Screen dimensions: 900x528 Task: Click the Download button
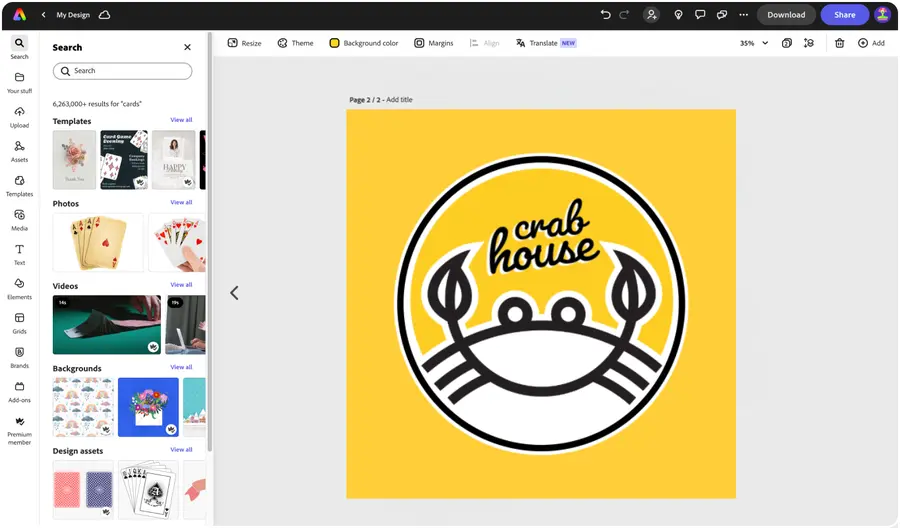point(786,15)
